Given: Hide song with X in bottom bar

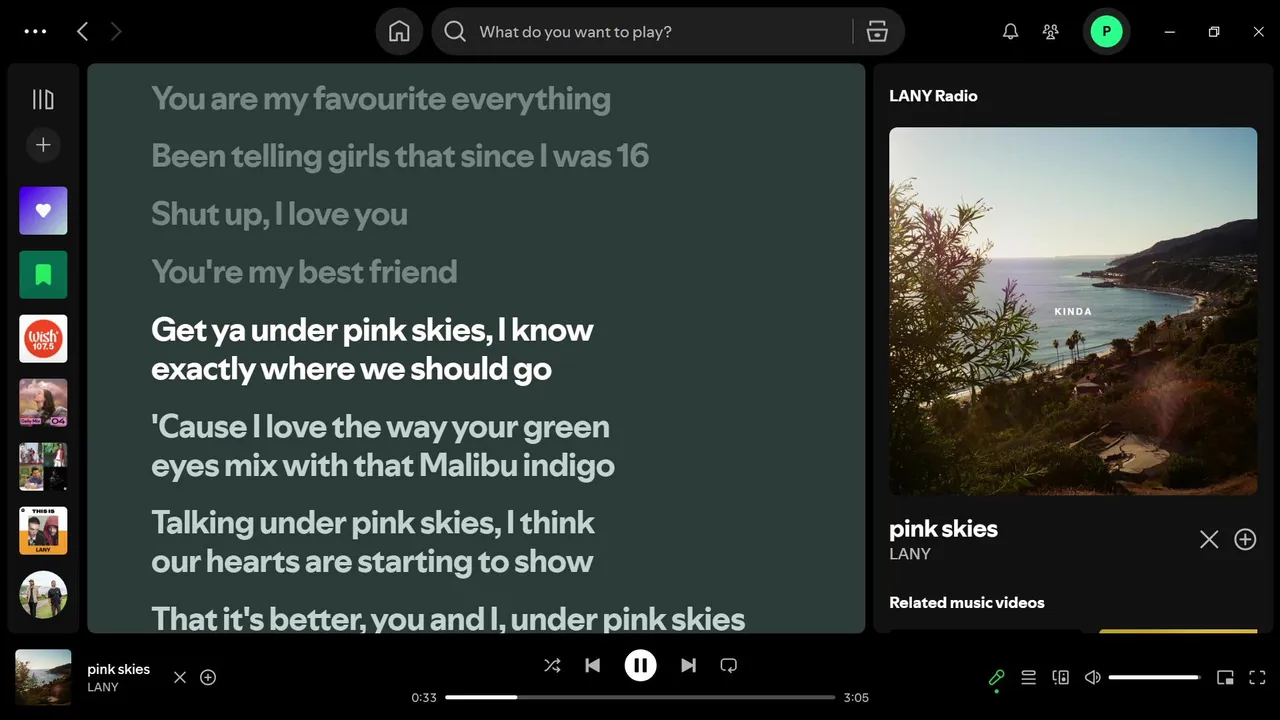Looking at the screenshot, I should [180, 677].
